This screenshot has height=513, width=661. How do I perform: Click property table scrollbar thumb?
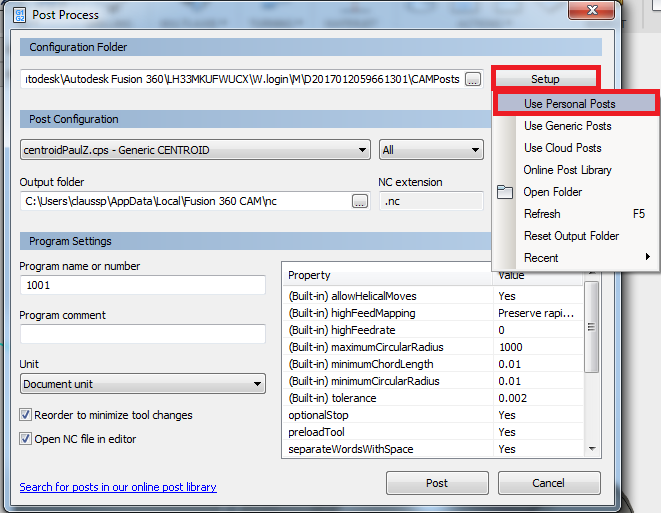tap(591, 327)
